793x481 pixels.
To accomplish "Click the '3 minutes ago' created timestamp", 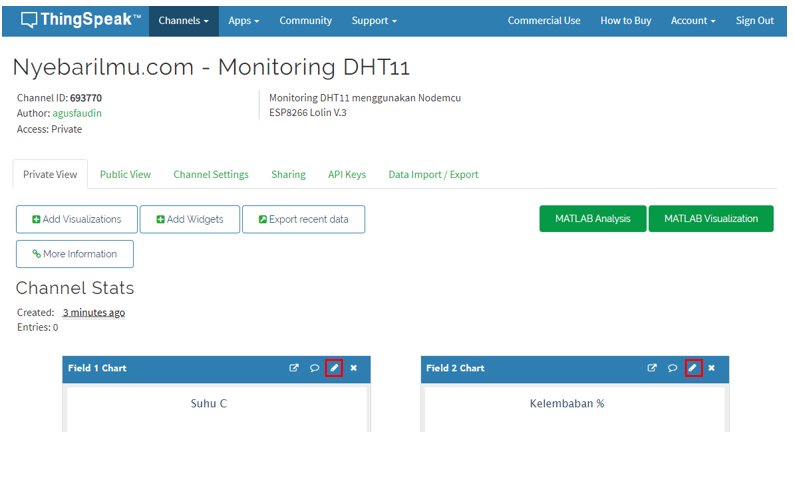I will pos(94,313).
